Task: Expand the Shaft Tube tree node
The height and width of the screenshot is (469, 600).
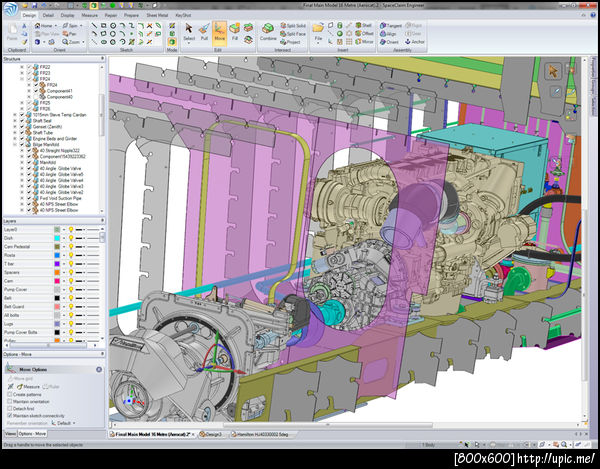Action: [15, 133]
